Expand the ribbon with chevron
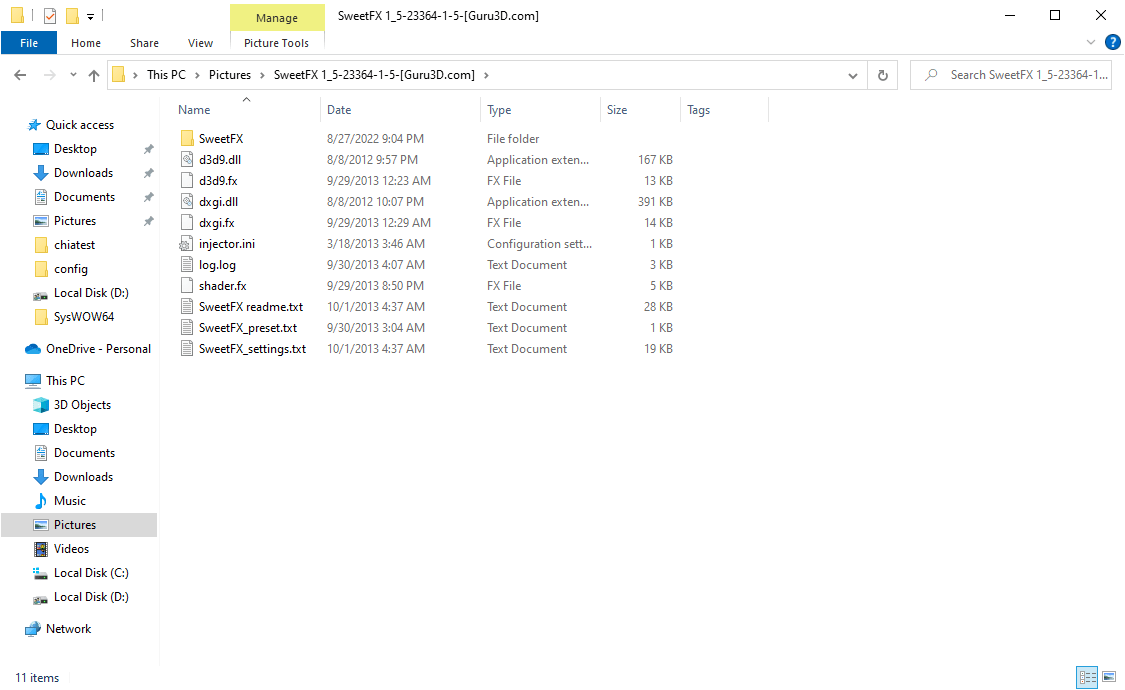Image resolution: width=1125 pixels, height=690 pixels. [x=1091, y=42]
